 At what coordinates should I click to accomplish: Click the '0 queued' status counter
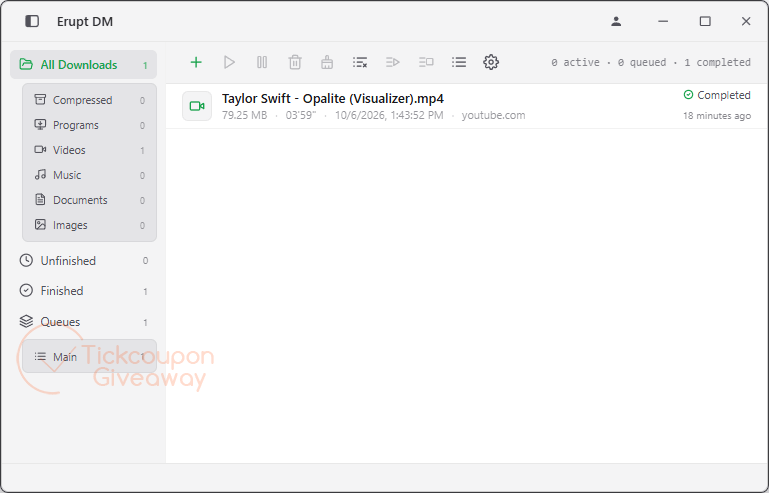[x=642, y=62]
